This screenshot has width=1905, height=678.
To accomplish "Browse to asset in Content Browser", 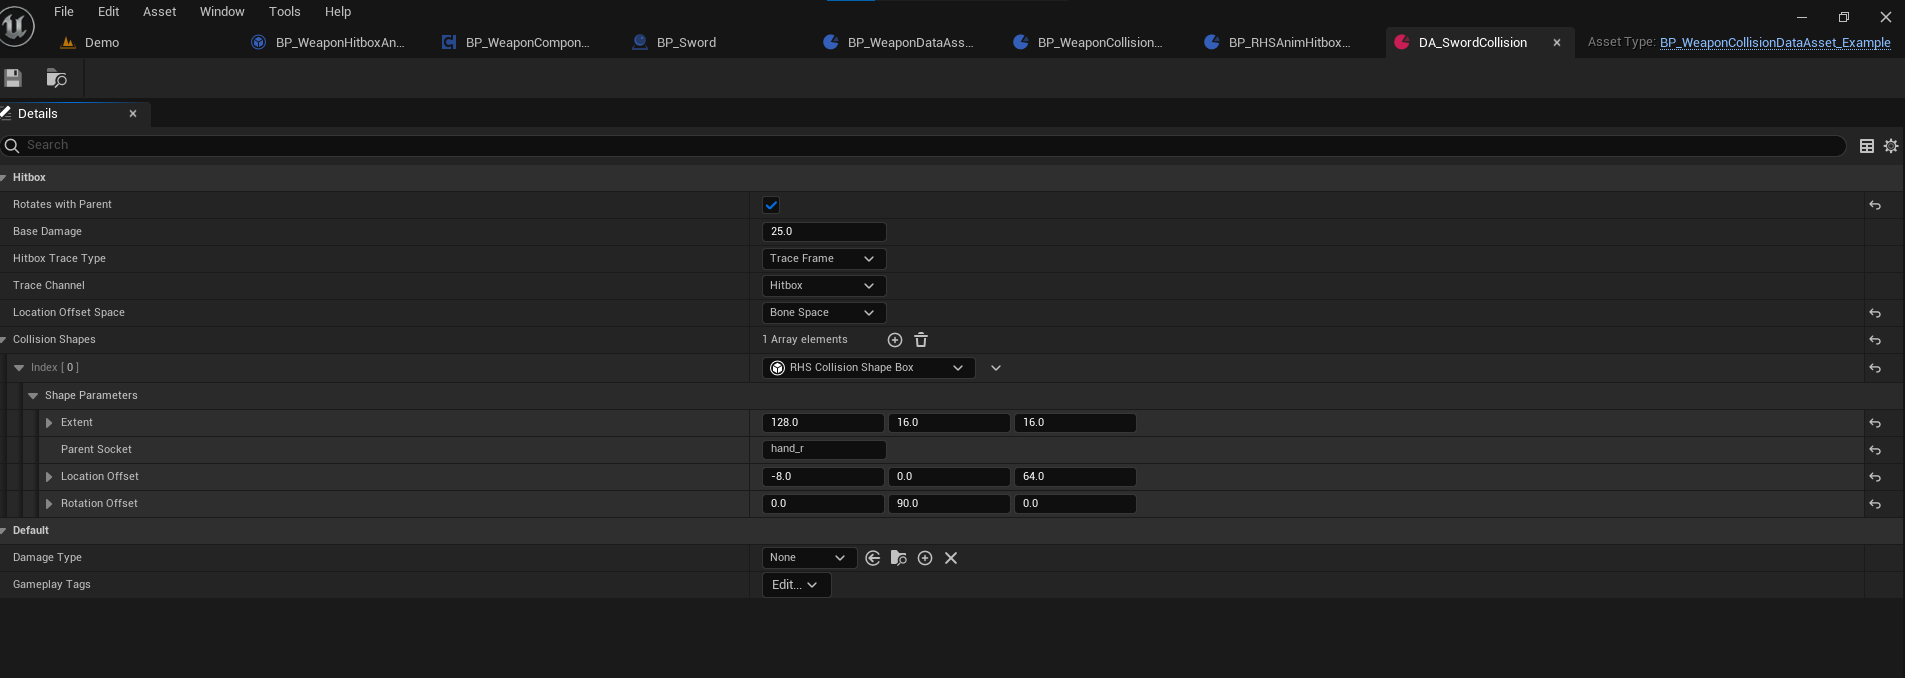I will 57,78.
